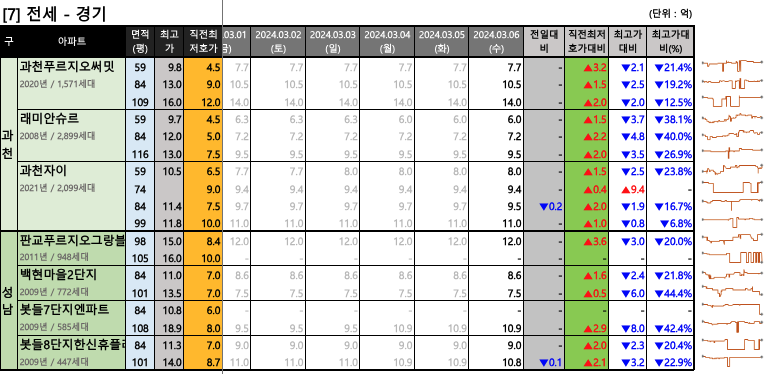Open the sparkline in the ▲9.4 row
Screen dimensions: 769x374
[x=732, y=187]
